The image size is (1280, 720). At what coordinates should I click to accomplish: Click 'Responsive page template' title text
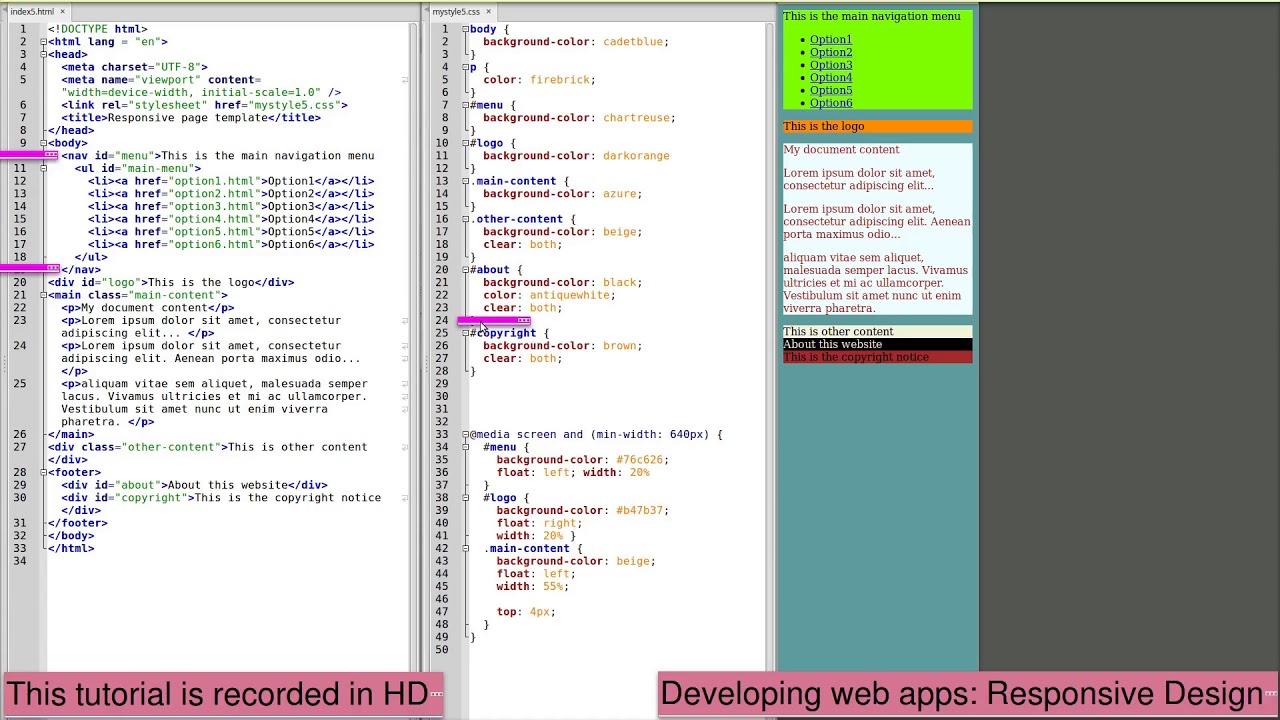pos(187,118)
